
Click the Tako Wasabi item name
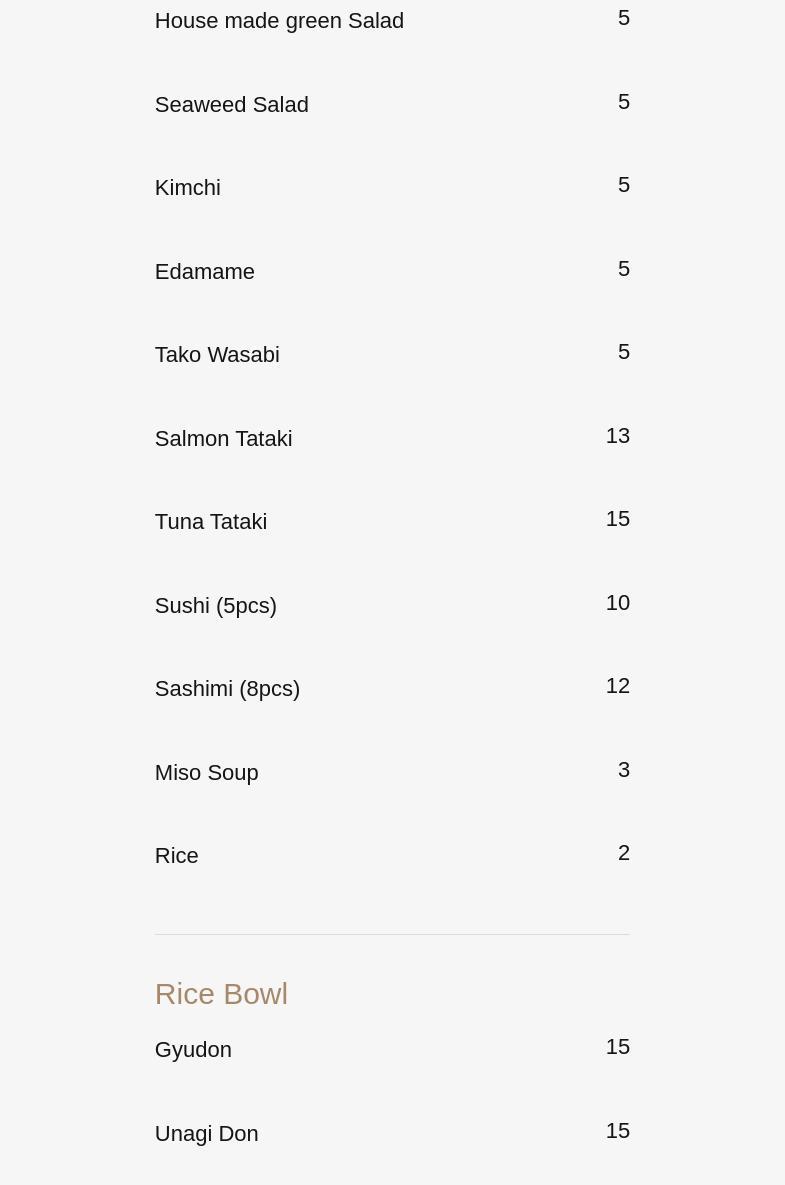coord(216,355)
